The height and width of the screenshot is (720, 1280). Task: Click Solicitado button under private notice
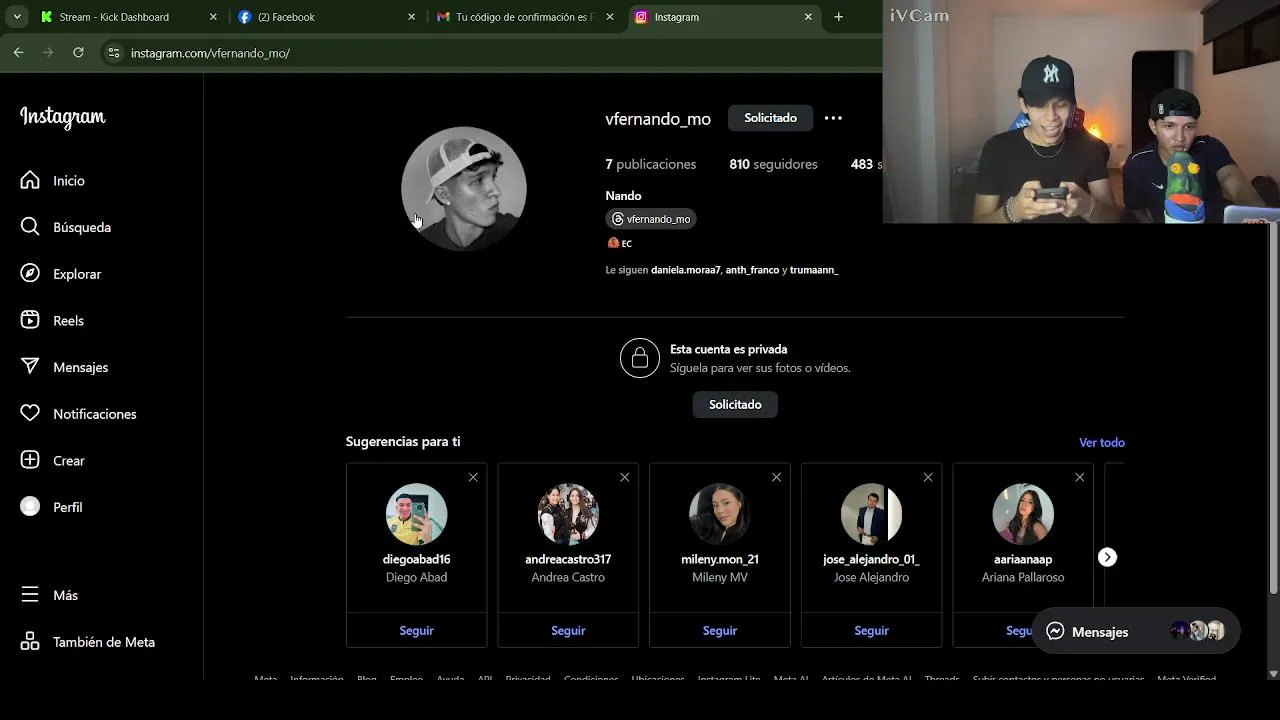click(x=735, y=405)
